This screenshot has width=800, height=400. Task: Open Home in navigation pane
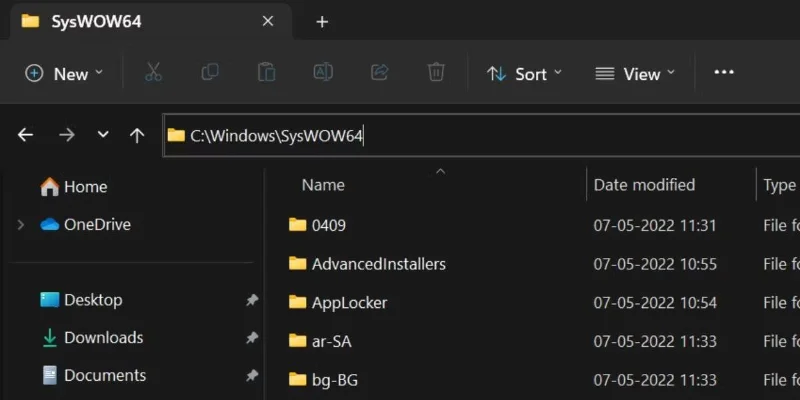(73, 187)
